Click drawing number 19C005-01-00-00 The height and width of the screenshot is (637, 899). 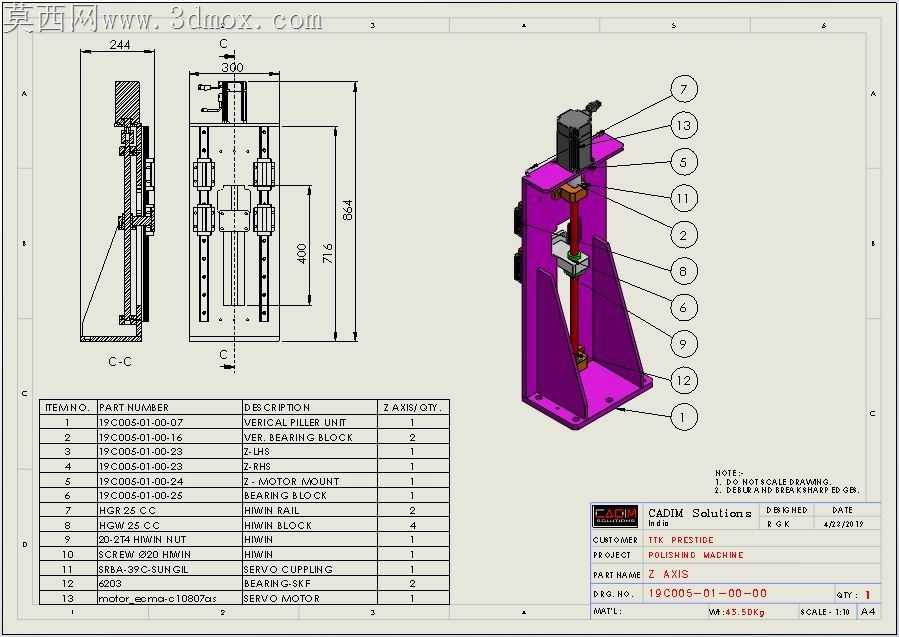coord(708,593)
